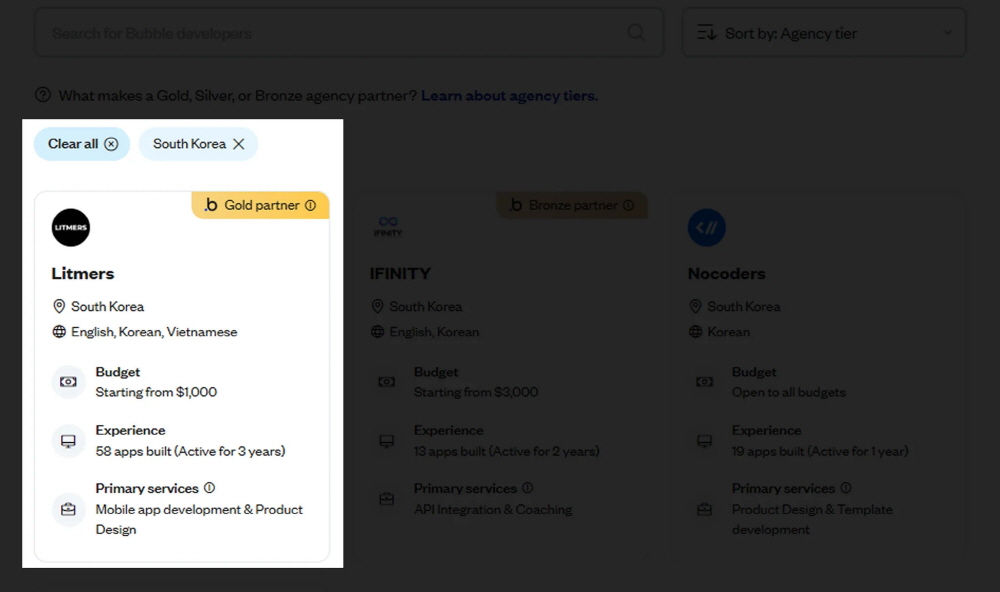Screen dimensions: 1000x592
Task: Click 'English, Korean, Vietnamese' languages text
Action: click(x=154, y=332)
